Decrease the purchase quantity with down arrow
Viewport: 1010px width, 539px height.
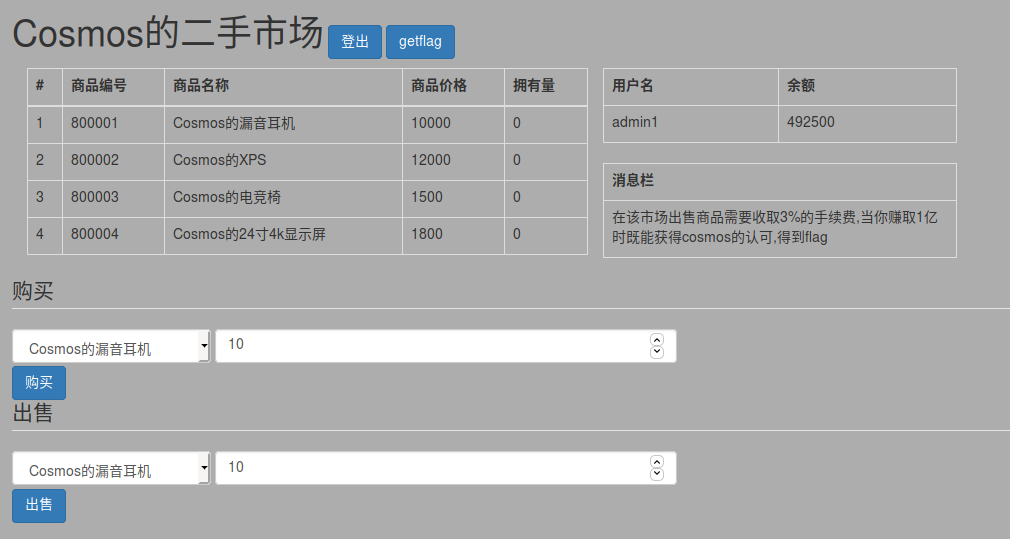click(657, 352)
